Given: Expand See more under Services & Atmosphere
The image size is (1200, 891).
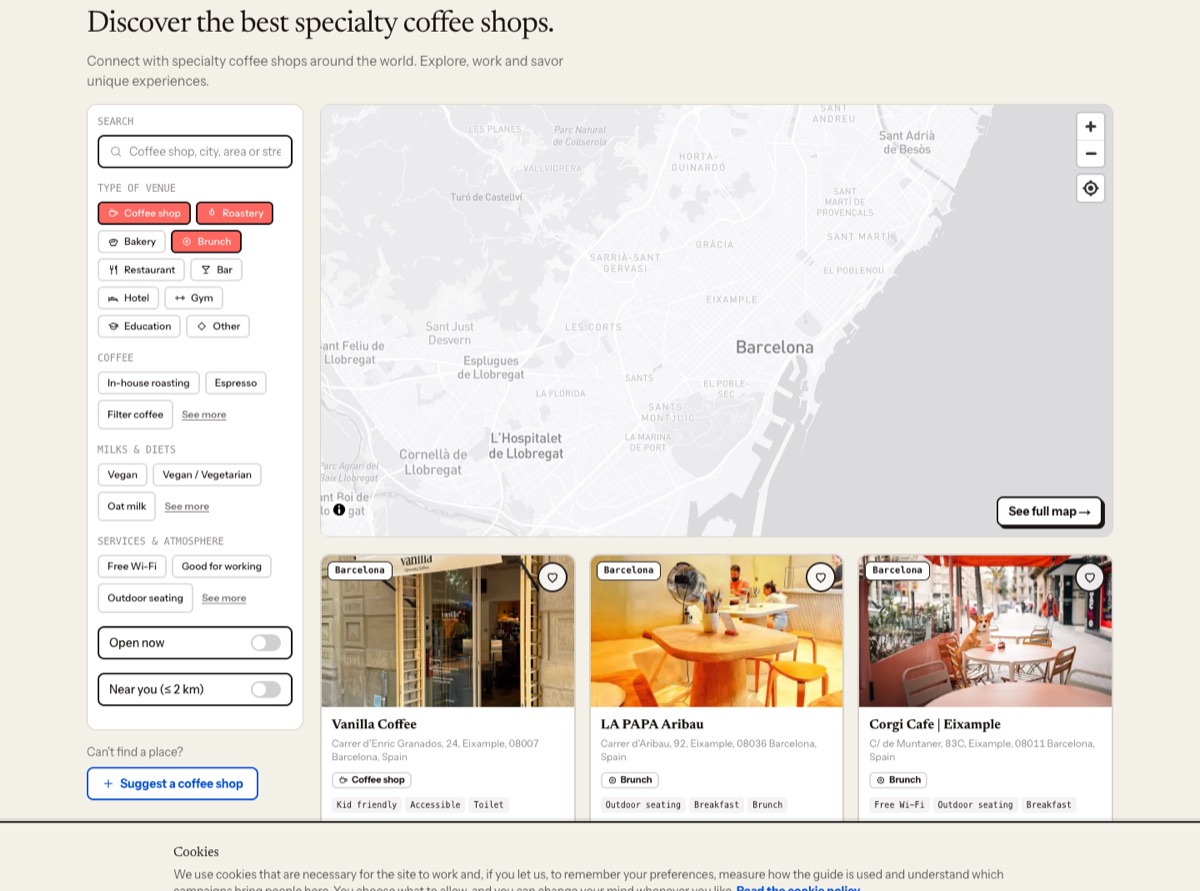Looking at the screenshot, I should 224,598.
